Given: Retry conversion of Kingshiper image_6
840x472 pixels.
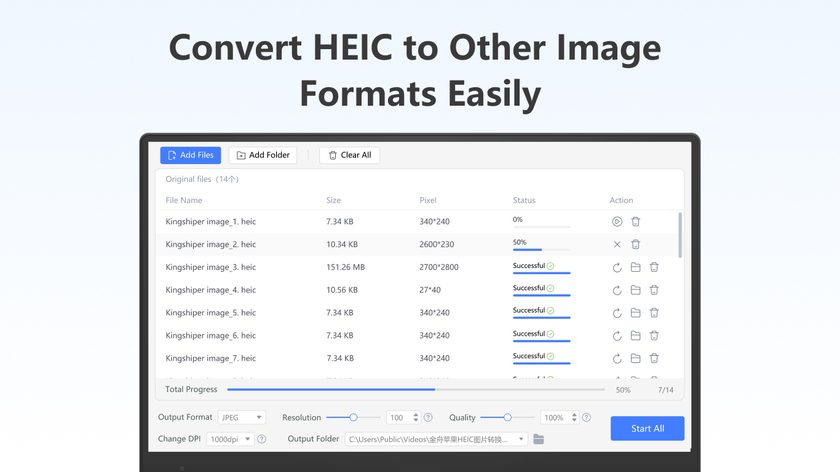Looking at the screenshot, I should click(616, 336).
